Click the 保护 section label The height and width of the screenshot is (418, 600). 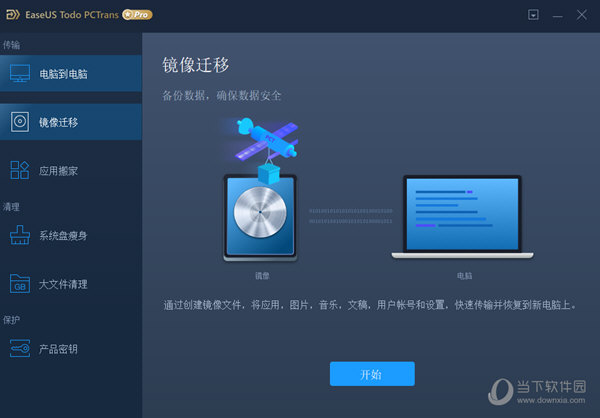(11, 320)
